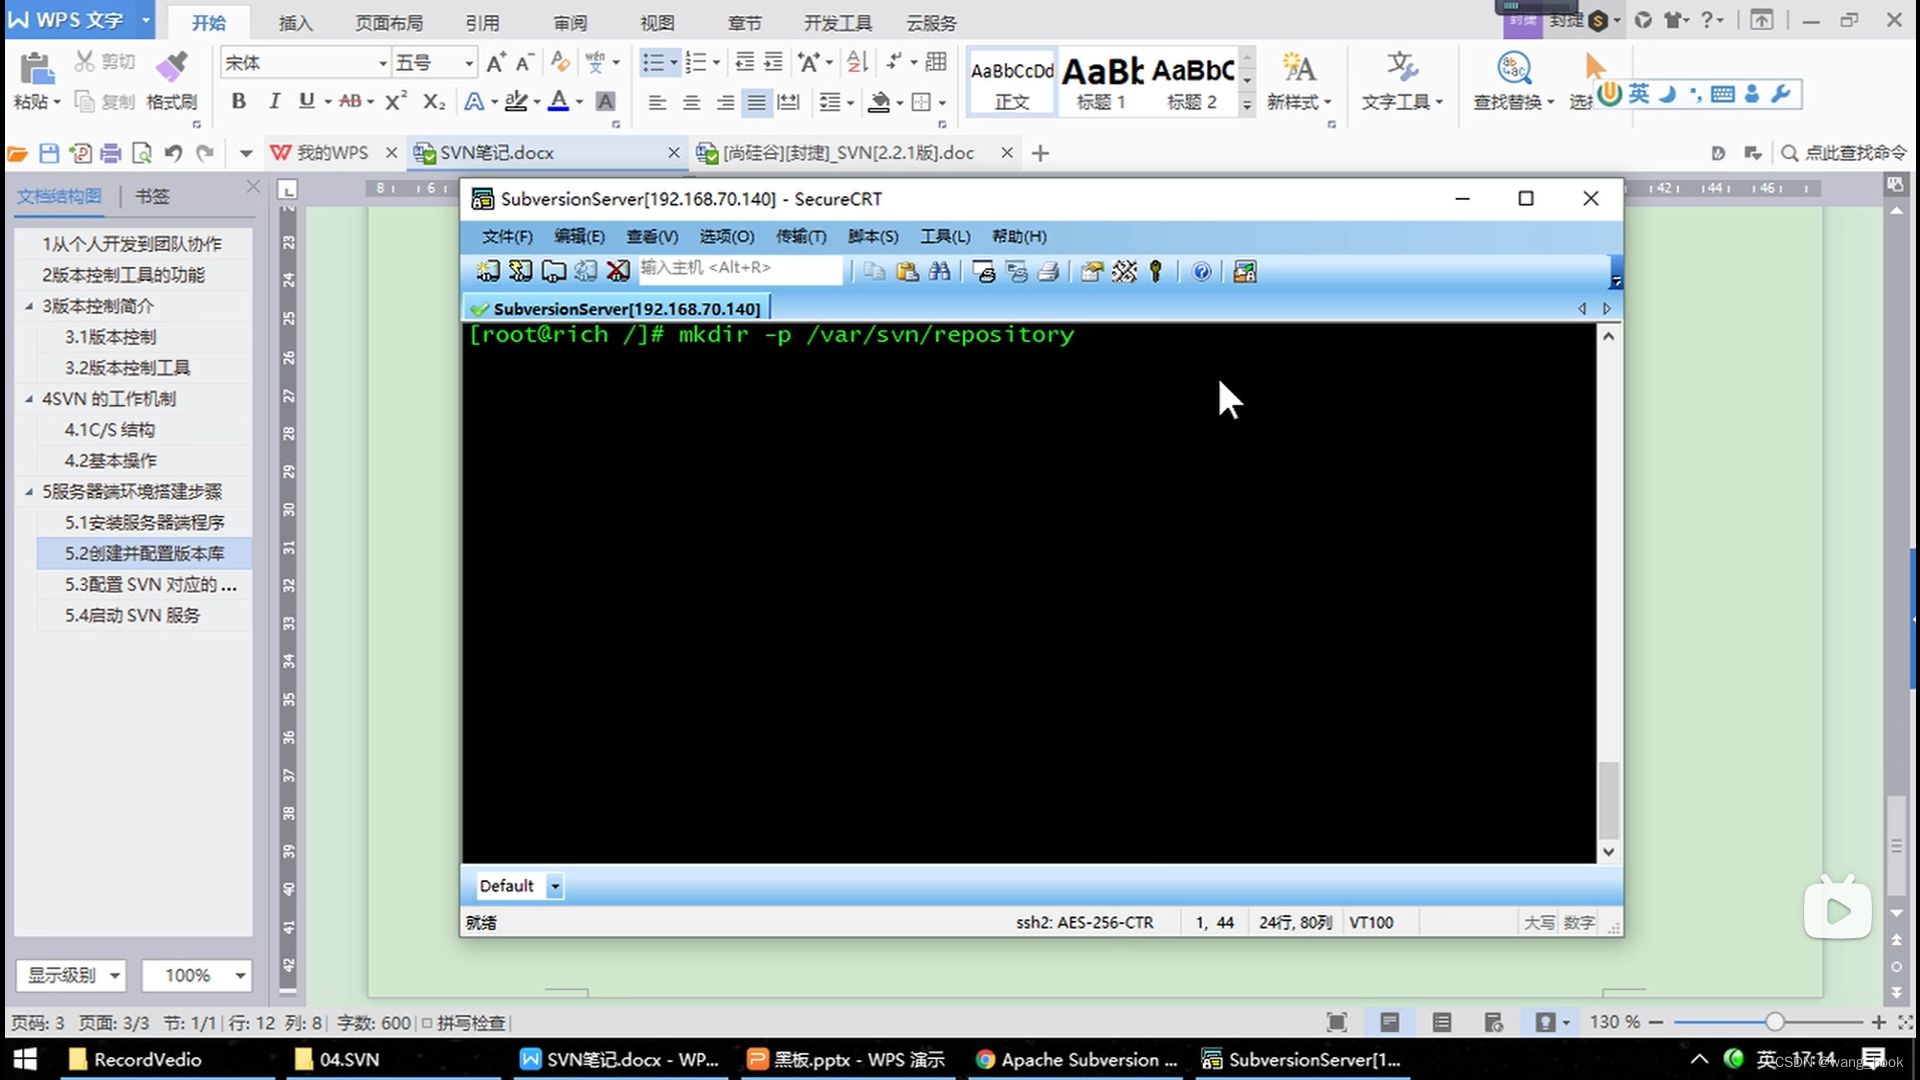The height and width of the screenshot is (1080, 1920).
Task: Click the Italic formatting icon
Action: (273, 101)
